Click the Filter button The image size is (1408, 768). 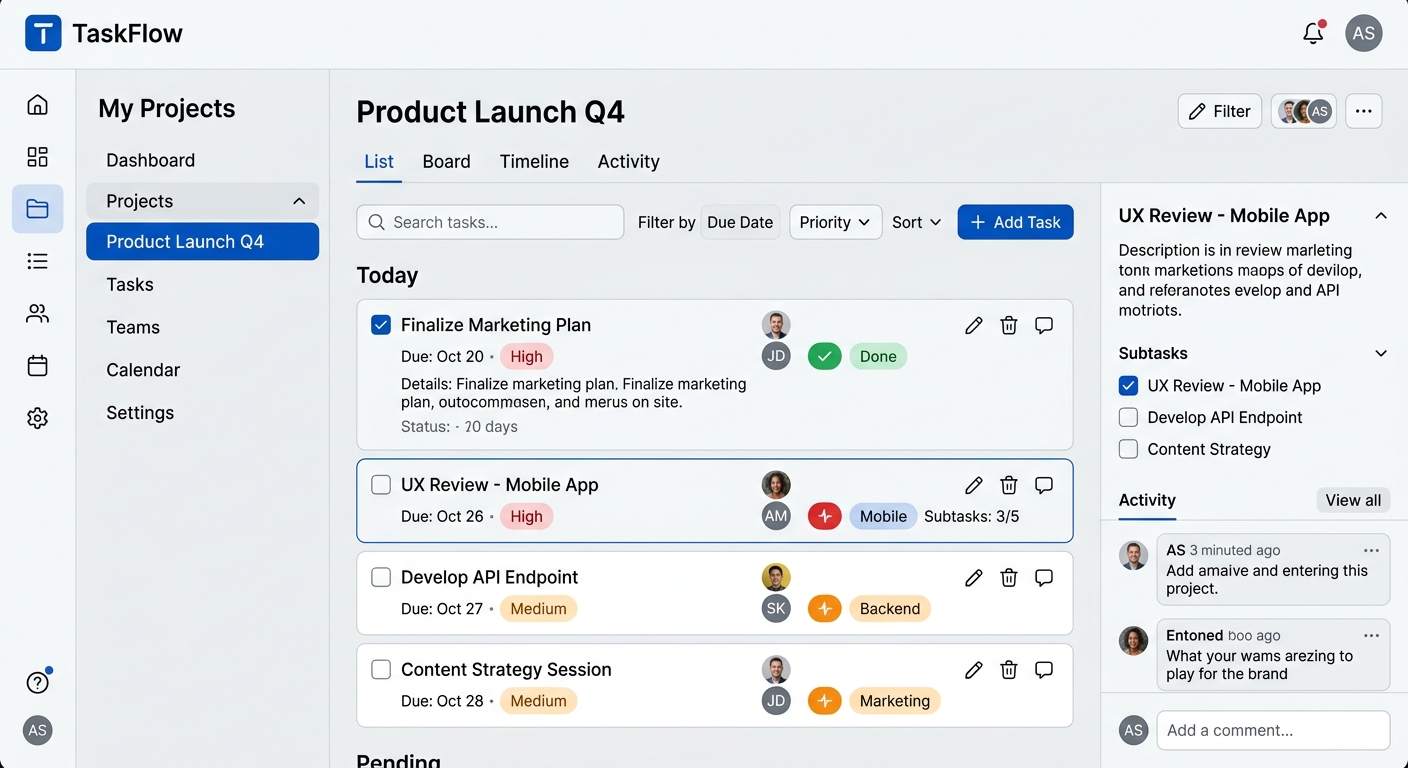pos(1219,111)
